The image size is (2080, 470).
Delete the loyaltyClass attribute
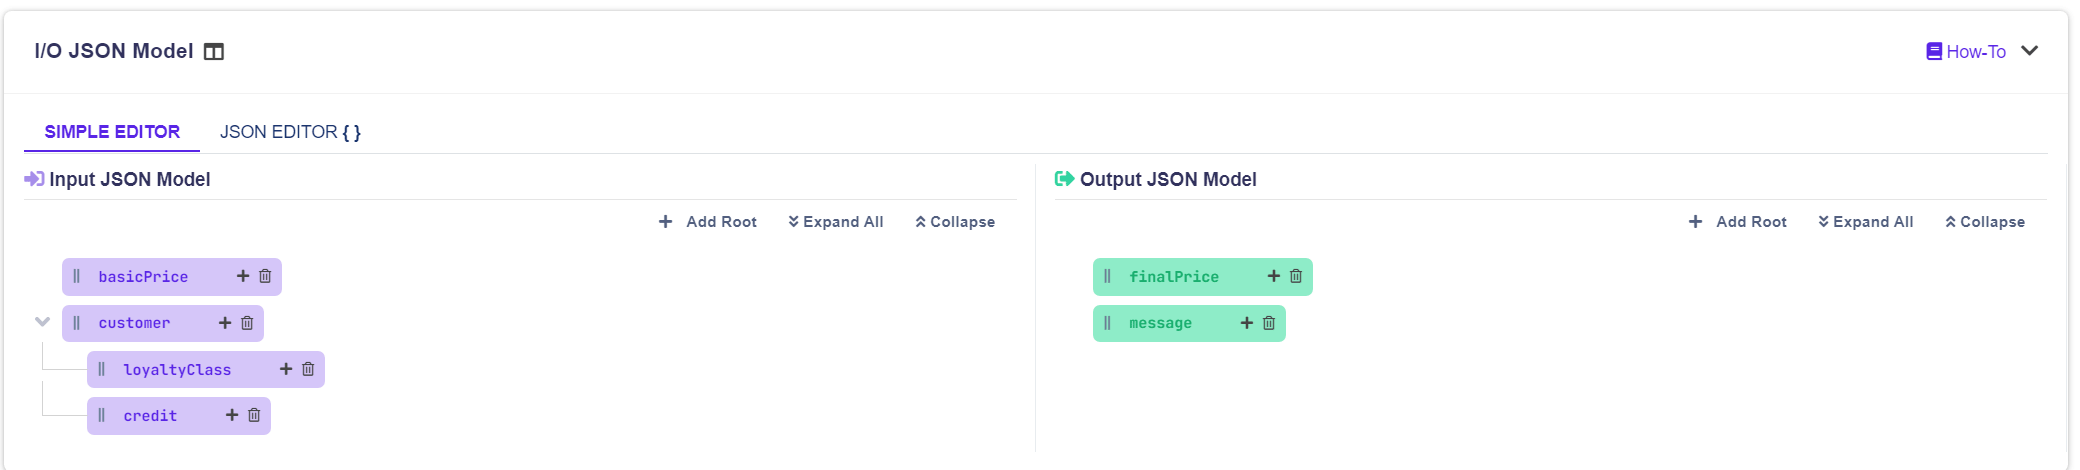[308, 369]
